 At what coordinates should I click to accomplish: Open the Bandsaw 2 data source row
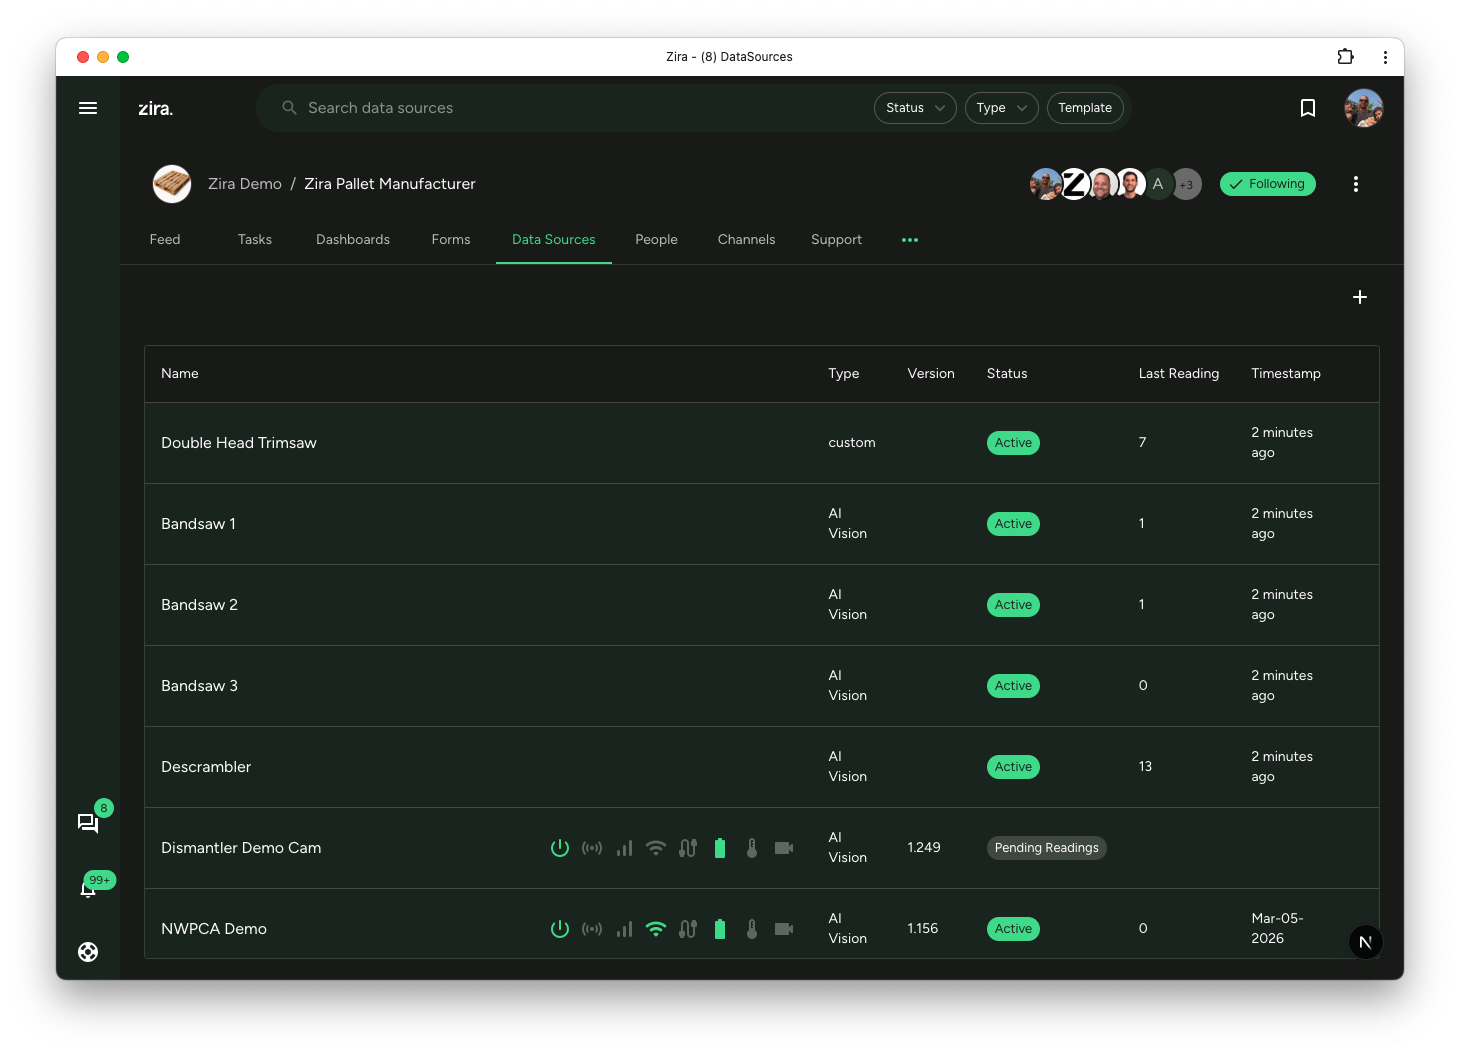(x=762, y=605)
